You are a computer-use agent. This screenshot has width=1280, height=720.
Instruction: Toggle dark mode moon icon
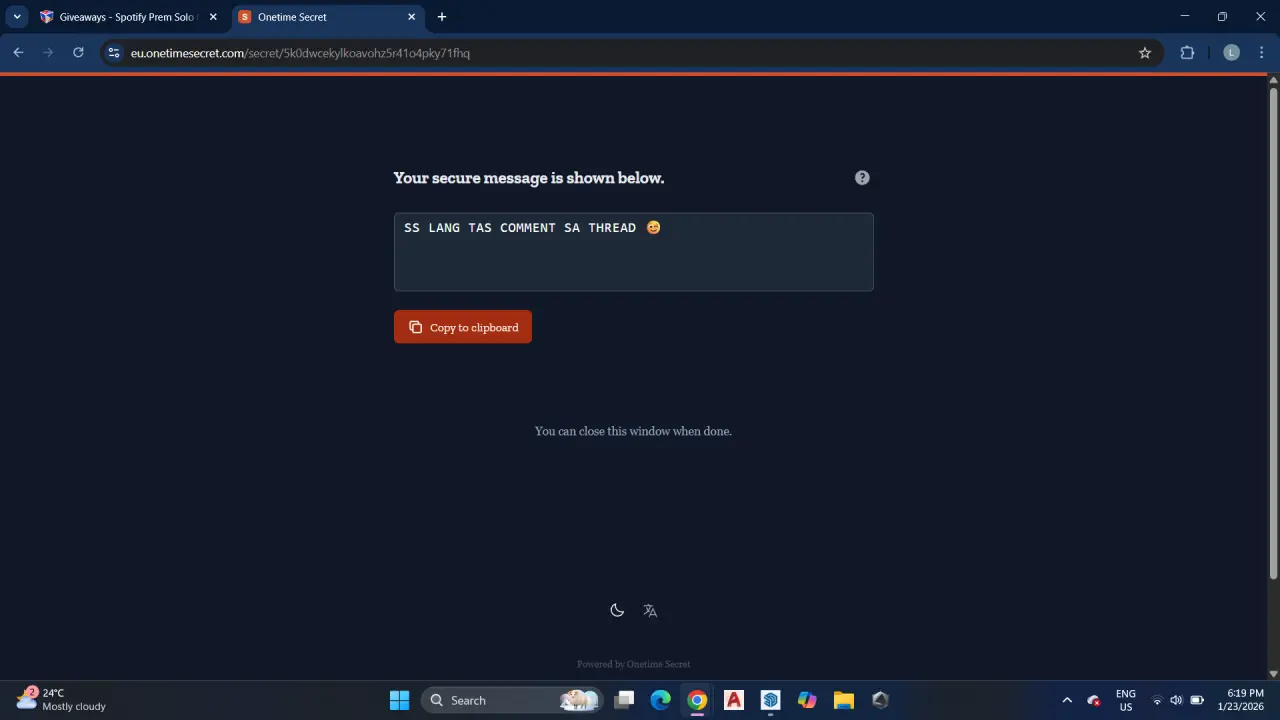pos(617,611)
